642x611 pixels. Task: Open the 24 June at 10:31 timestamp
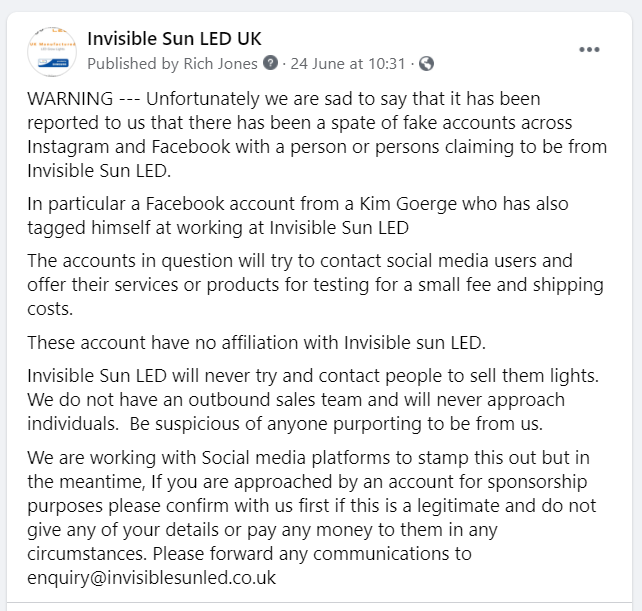pyautogui.click(x=348, y=64)
